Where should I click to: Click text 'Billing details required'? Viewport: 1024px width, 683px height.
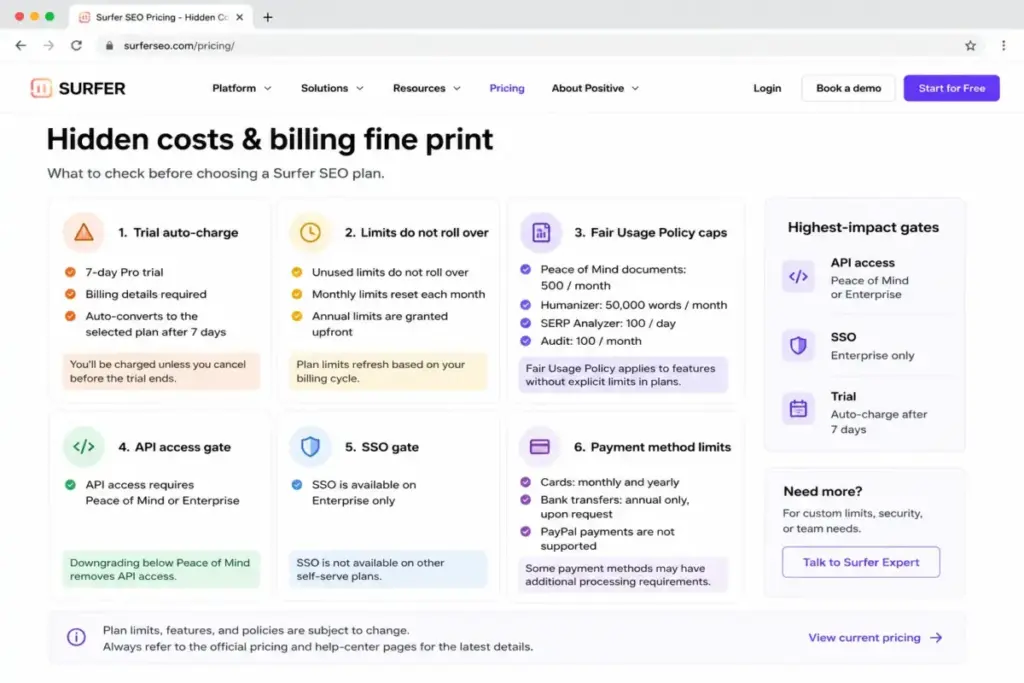[x=146, y=294]
